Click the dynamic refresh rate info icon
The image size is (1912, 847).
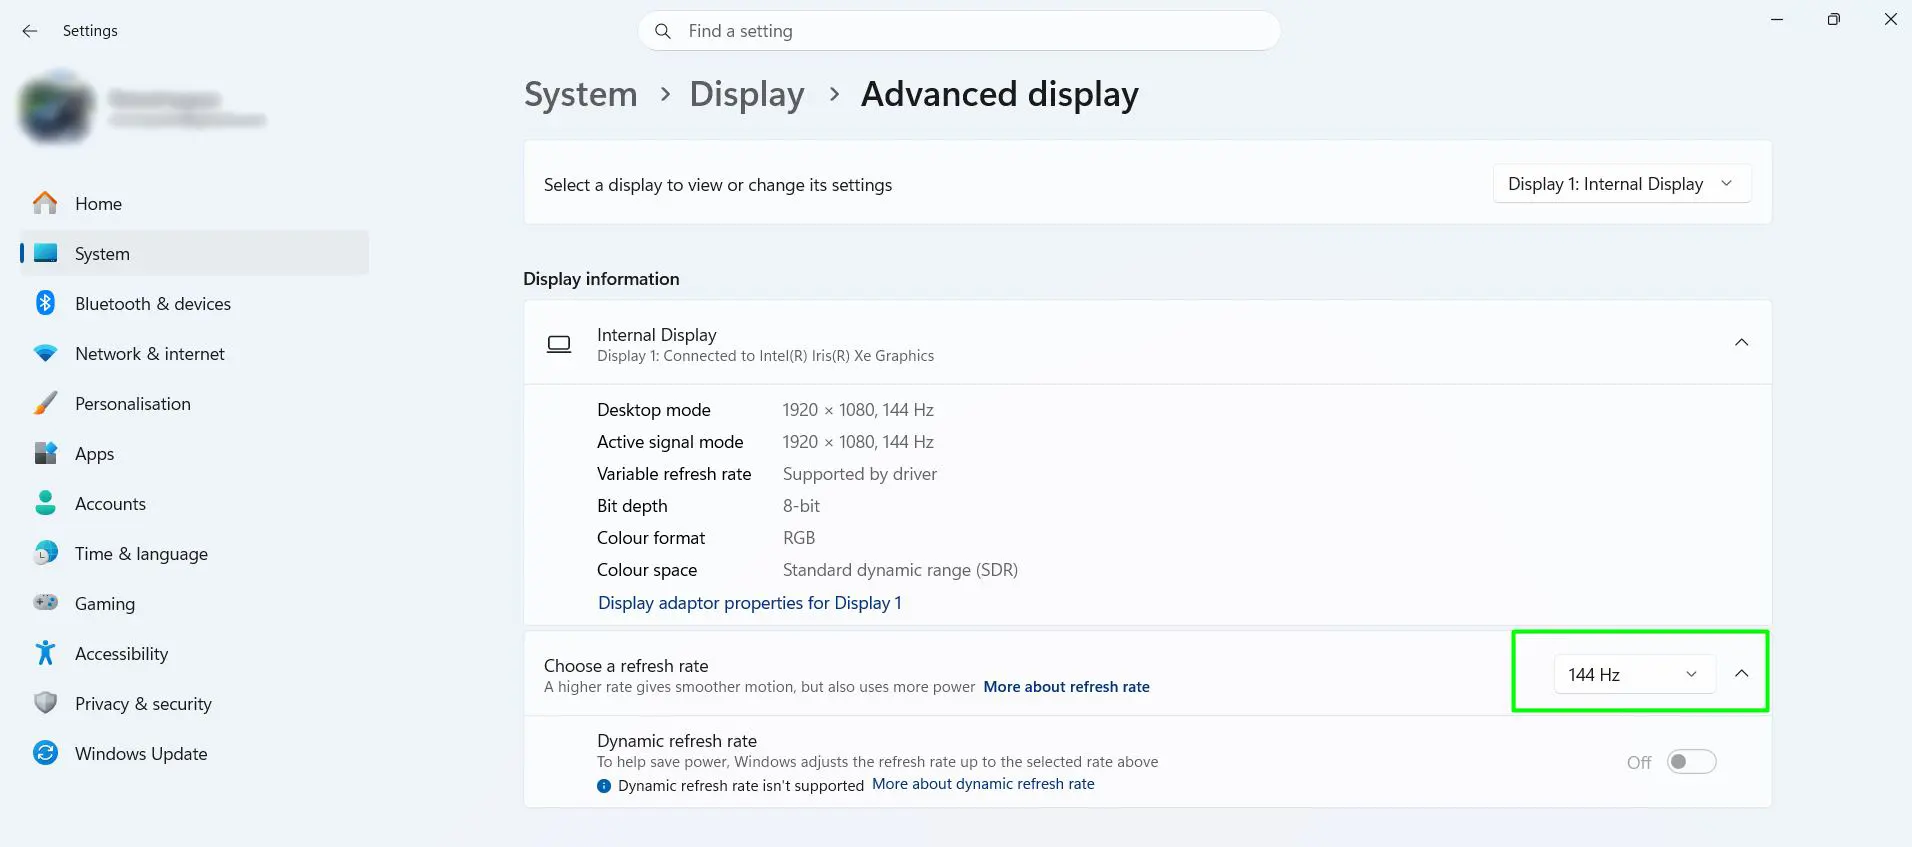pyautogui.click(x=604, y=786)
